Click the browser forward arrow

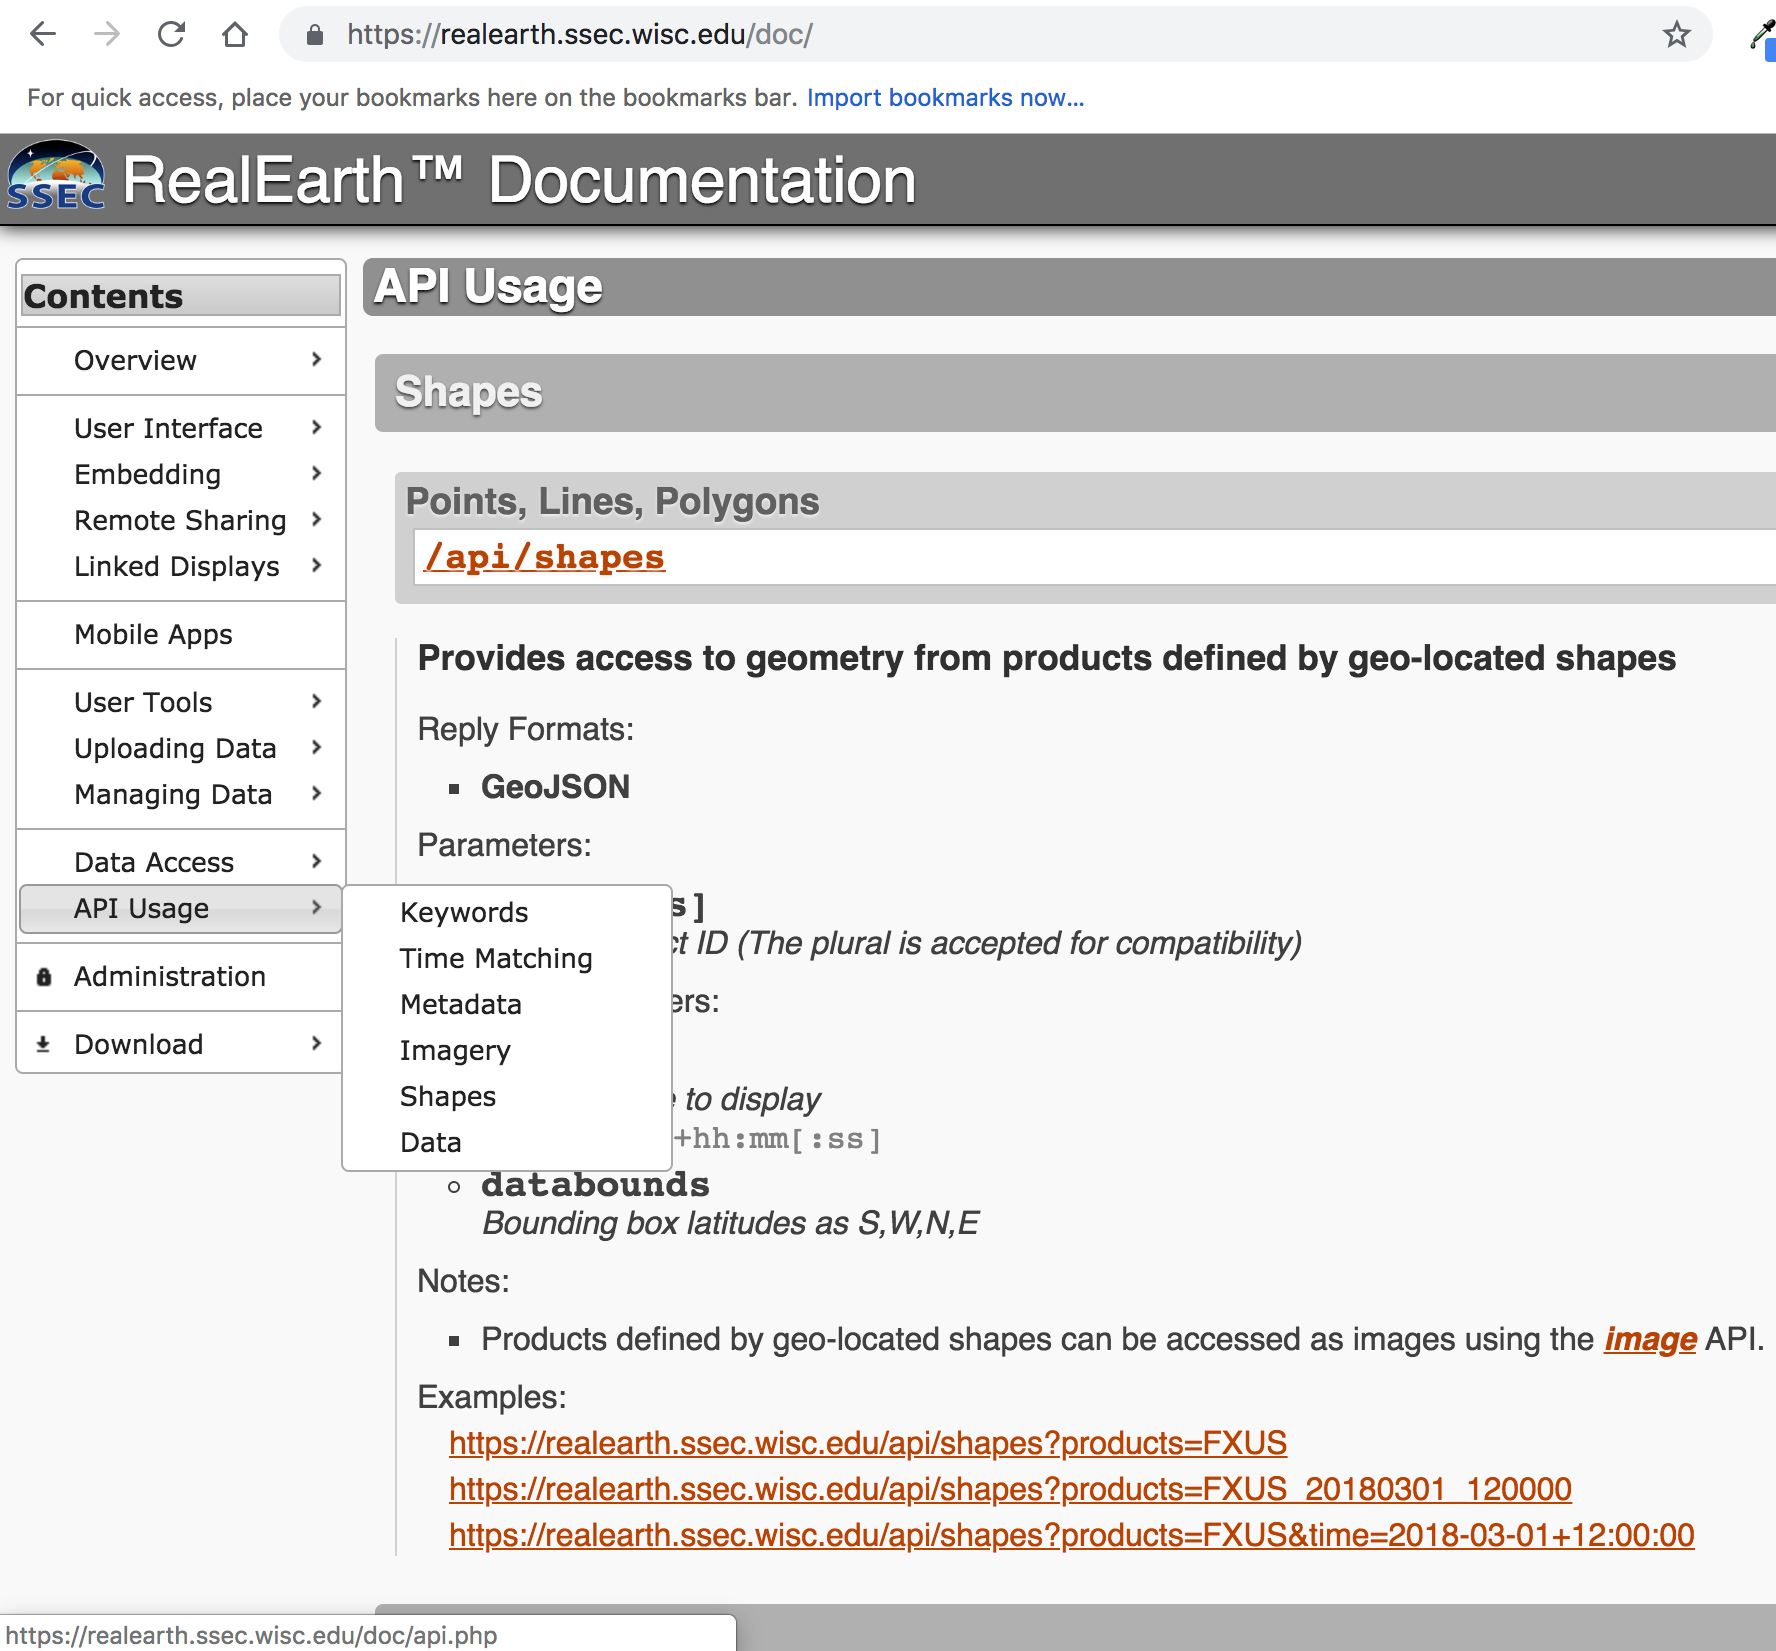[107, 35]
